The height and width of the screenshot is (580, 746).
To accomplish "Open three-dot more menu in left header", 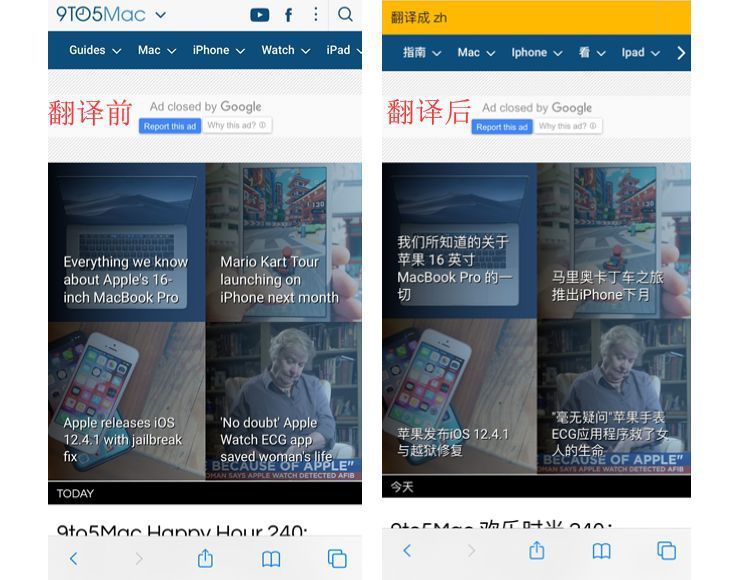I will tap(315, 15).
